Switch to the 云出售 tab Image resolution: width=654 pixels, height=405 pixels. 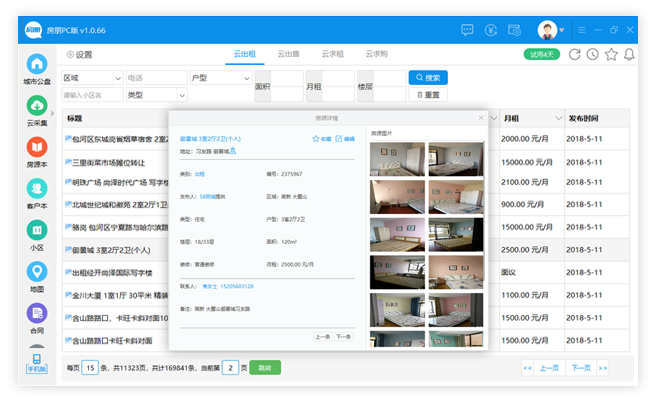point(288,54)
